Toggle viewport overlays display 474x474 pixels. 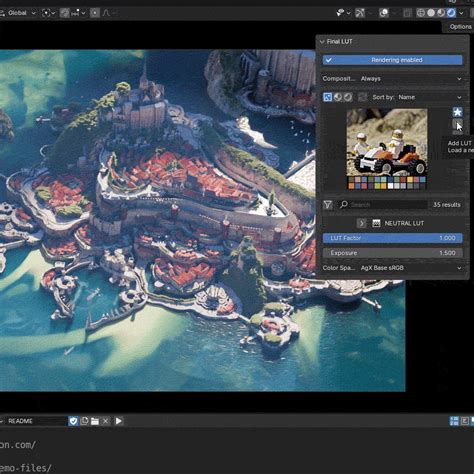coord(384,13)
